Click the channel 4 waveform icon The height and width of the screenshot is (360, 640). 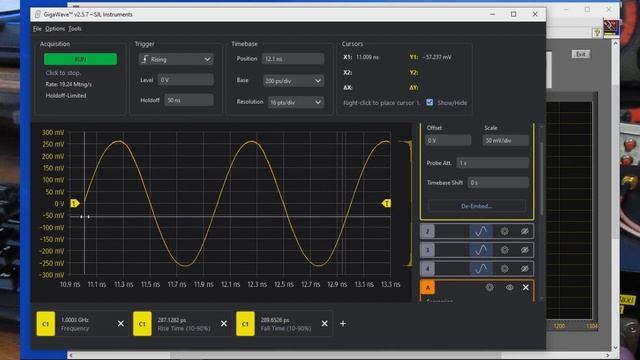(x=481, y=269)
